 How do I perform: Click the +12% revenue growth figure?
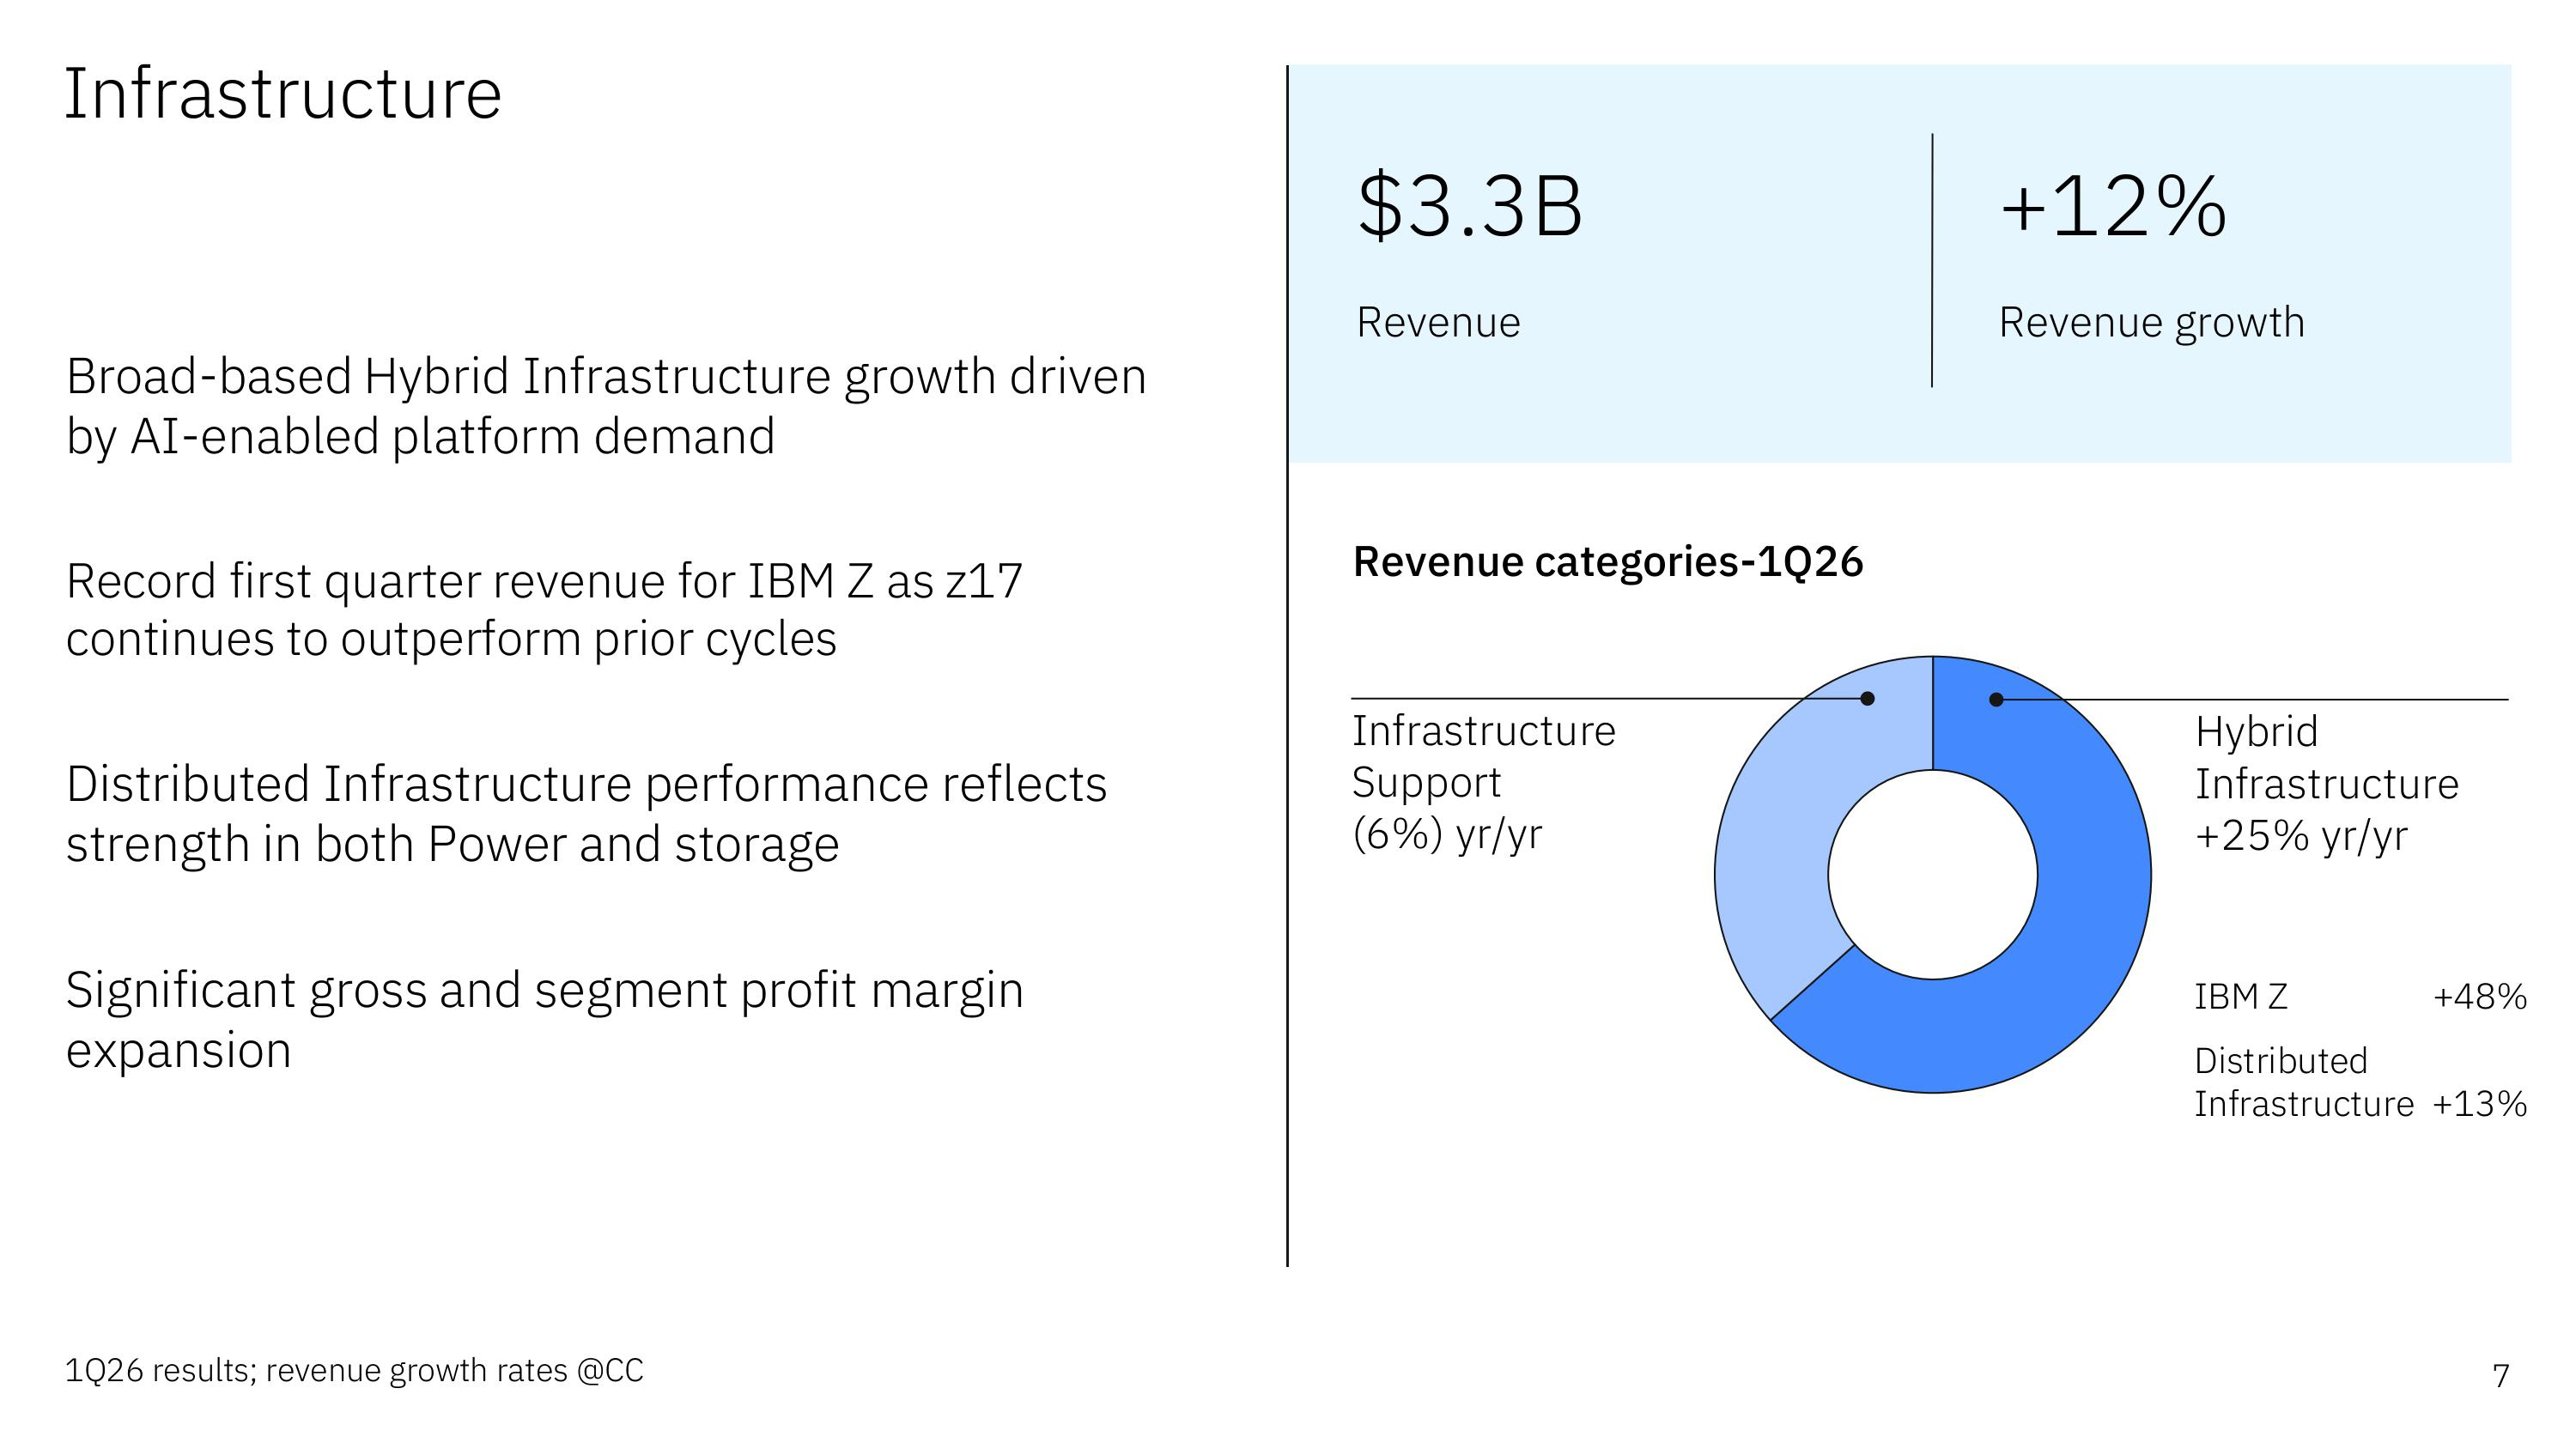point(2112,206)
